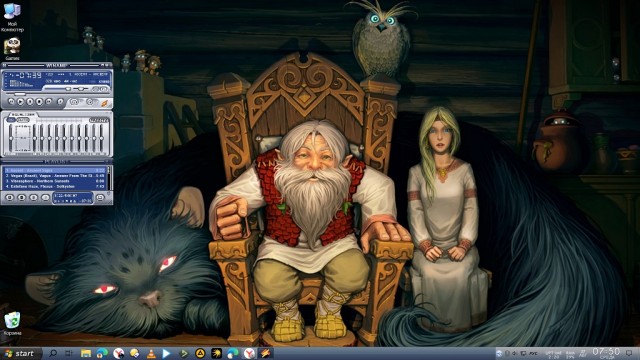The image size is (640, 360).
Task: Select fourth track in Winamp playlist
Action: (x=55, y=186)
